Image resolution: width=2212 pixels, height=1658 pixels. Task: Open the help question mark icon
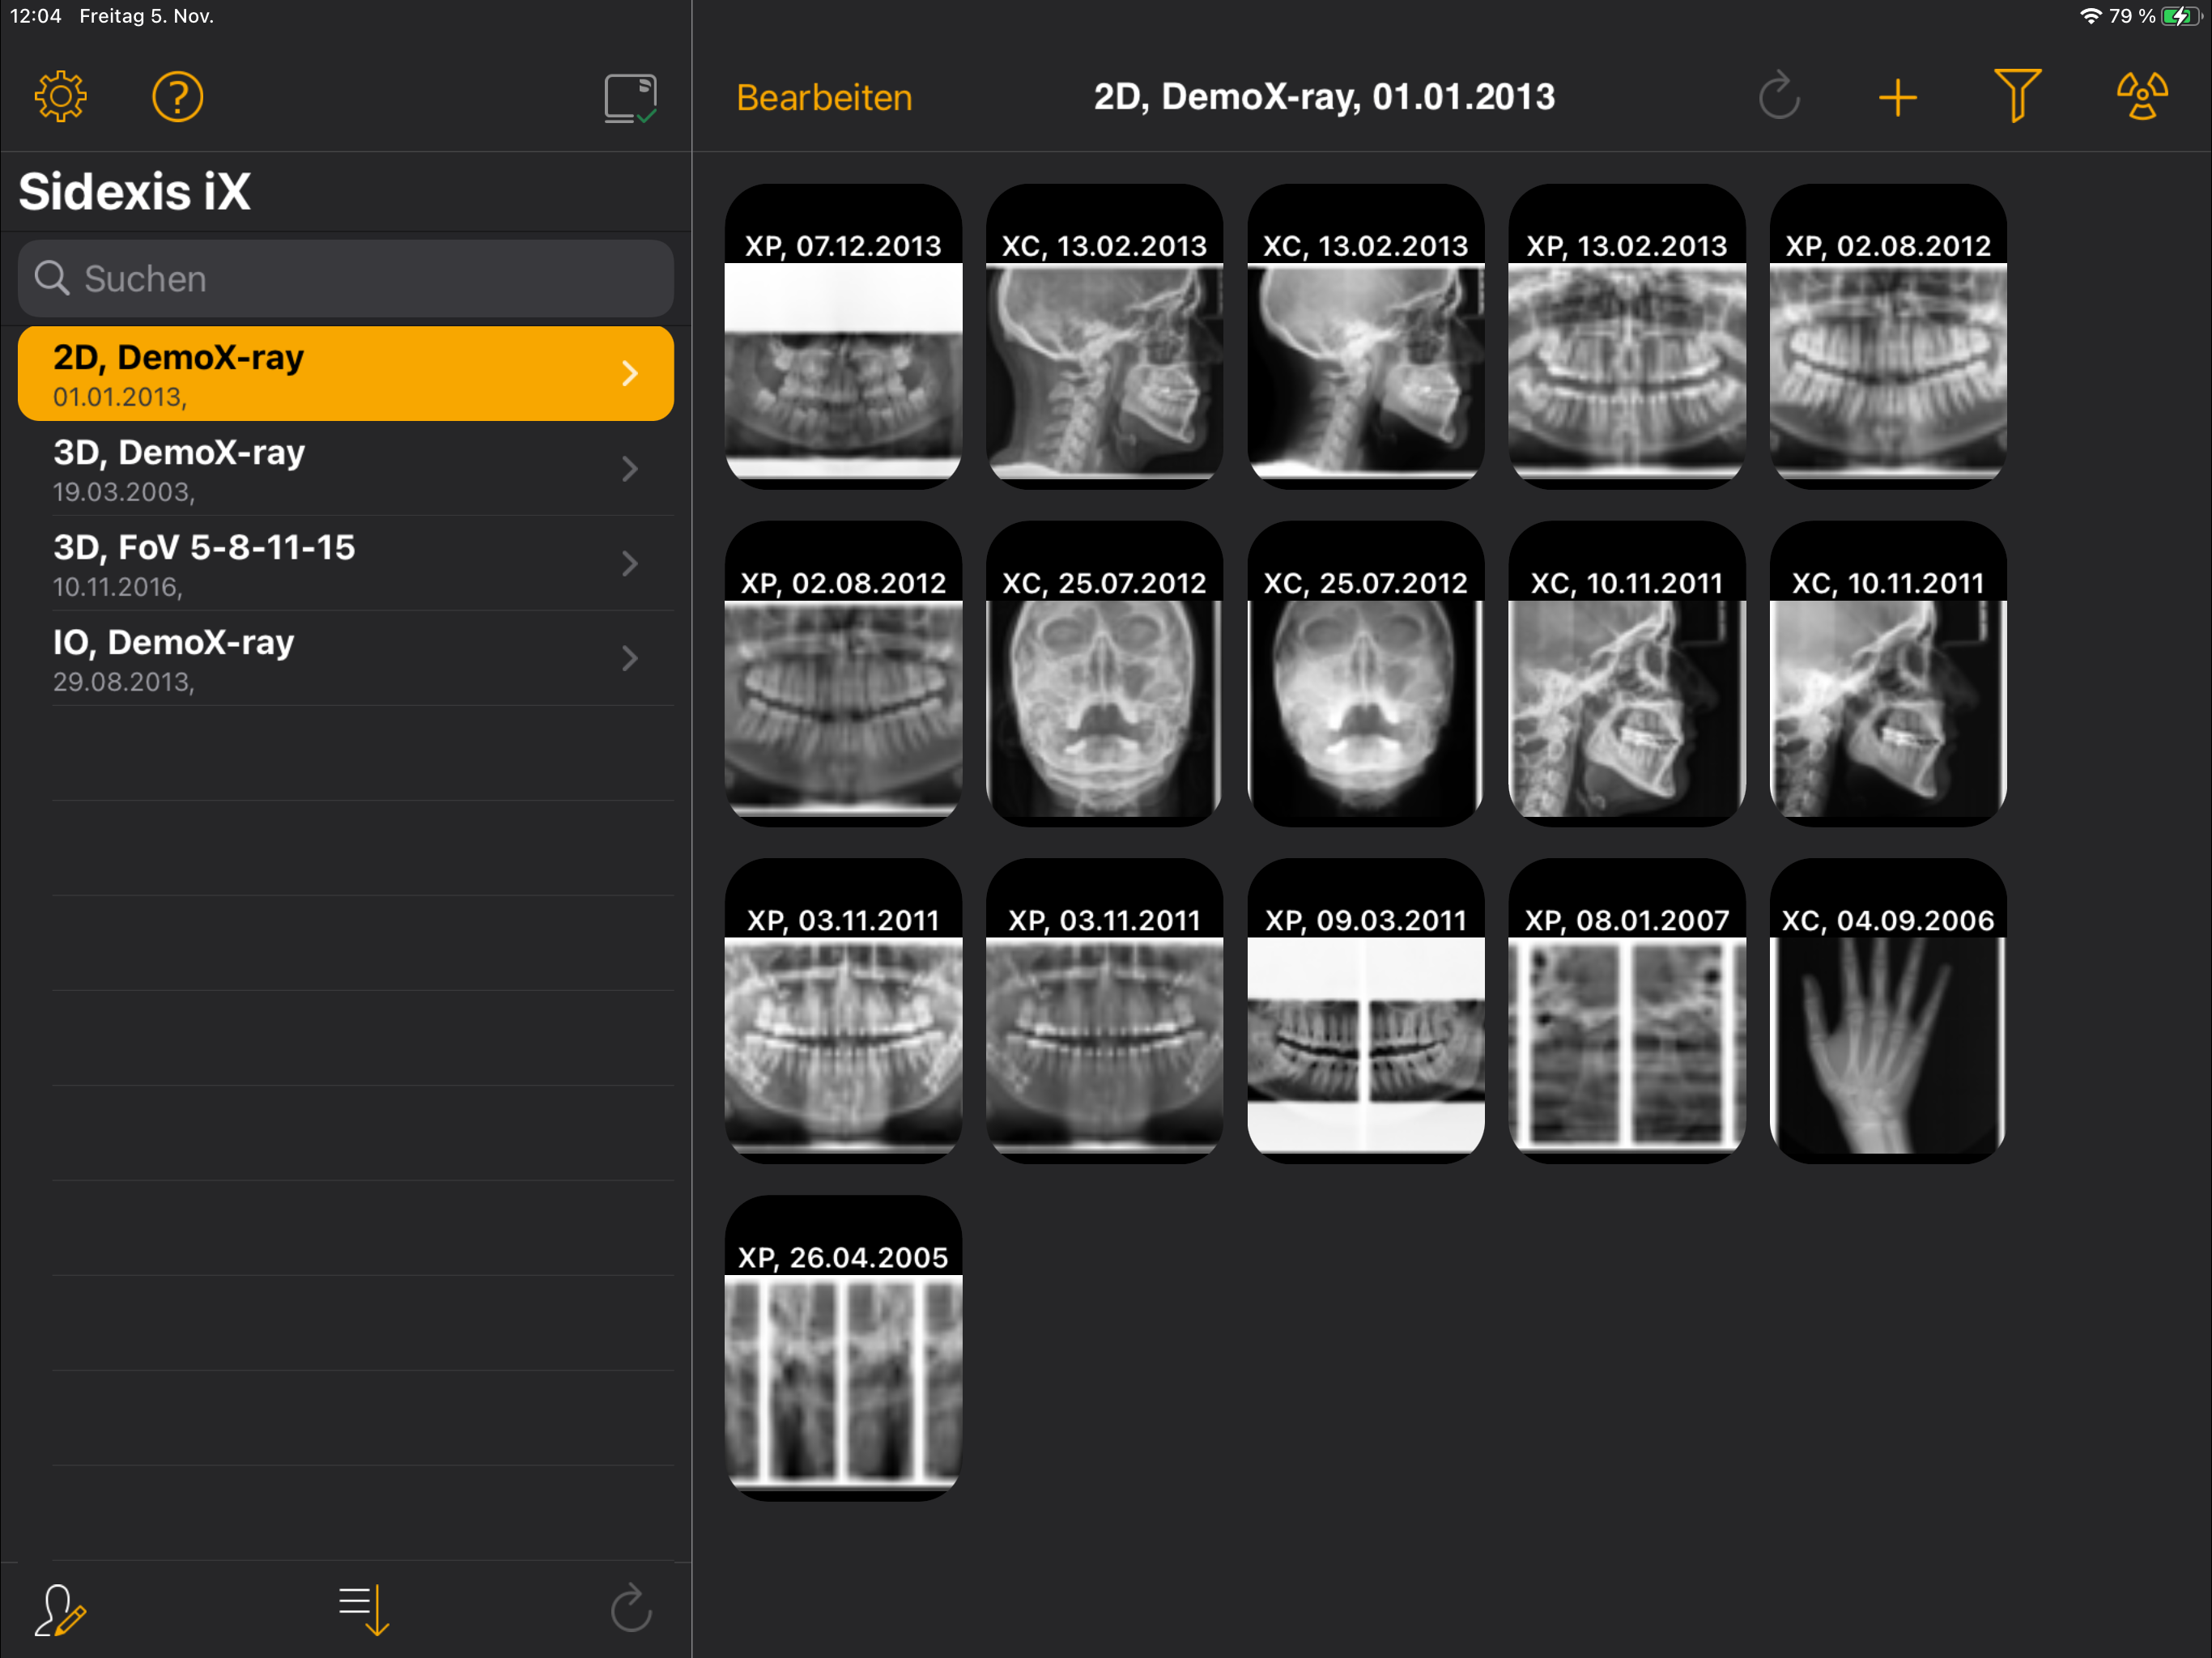coord(178,97)
